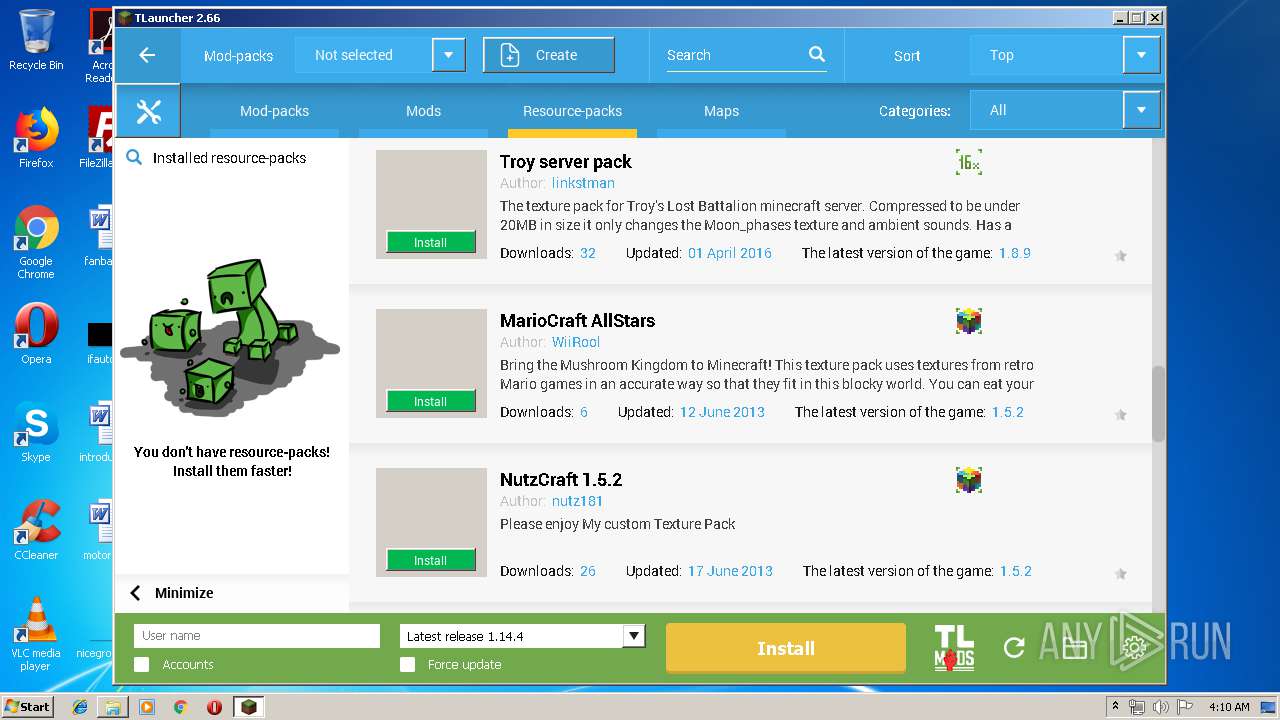
Task: Install MarioCraft AllStars pack
Action: coord(431,401)
